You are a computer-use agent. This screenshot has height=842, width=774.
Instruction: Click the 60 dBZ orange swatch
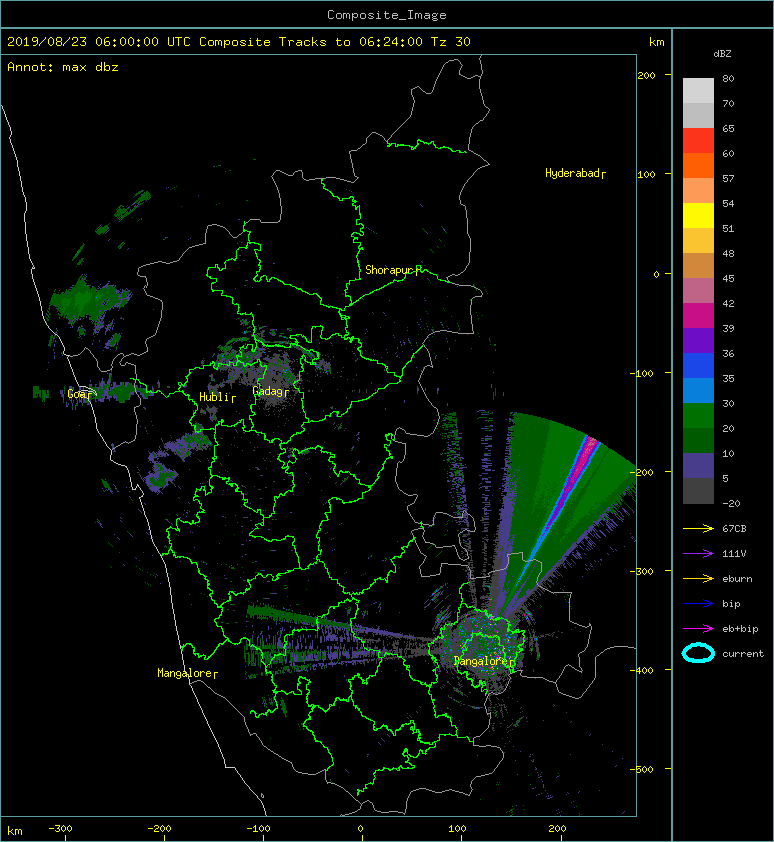pos(698,165)
